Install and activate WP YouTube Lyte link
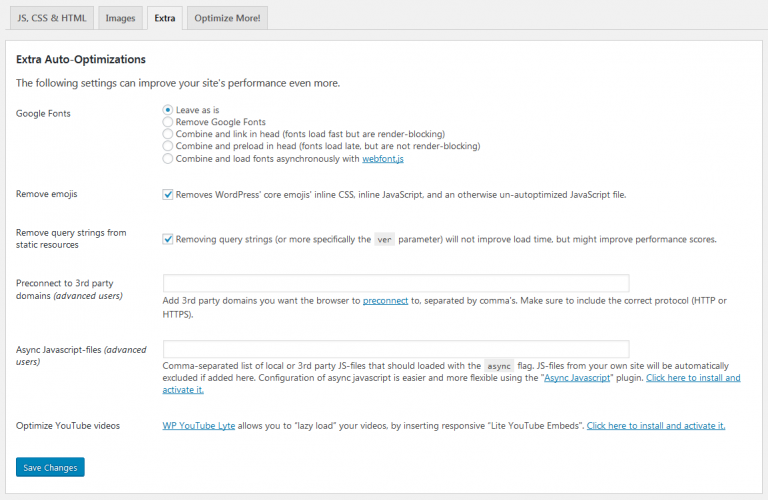768x500 pixels. tap(656, 426)
